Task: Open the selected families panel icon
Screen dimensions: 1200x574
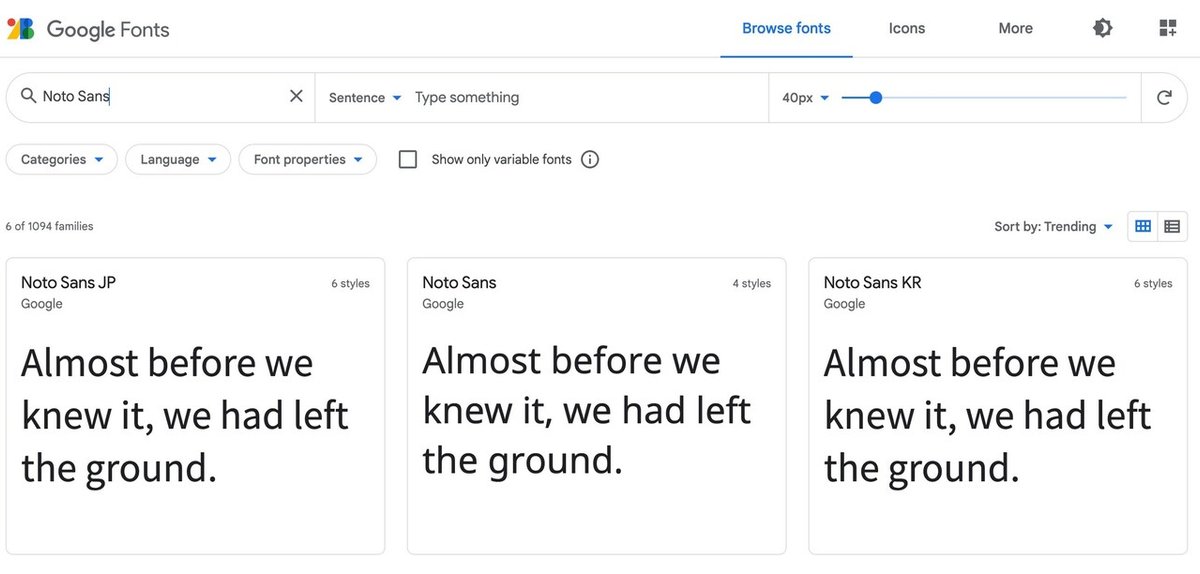Action: [1168, 28]
